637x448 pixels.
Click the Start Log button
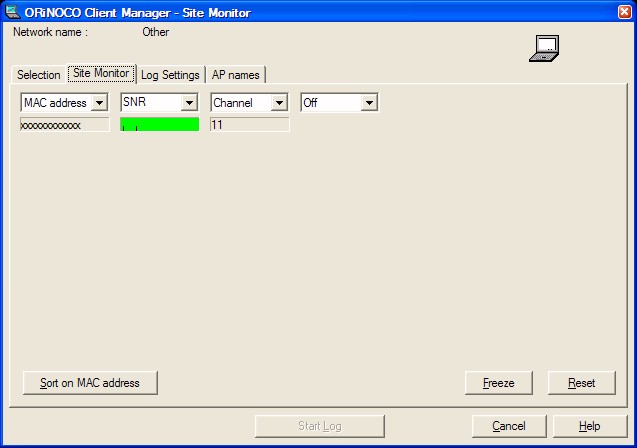320,426
